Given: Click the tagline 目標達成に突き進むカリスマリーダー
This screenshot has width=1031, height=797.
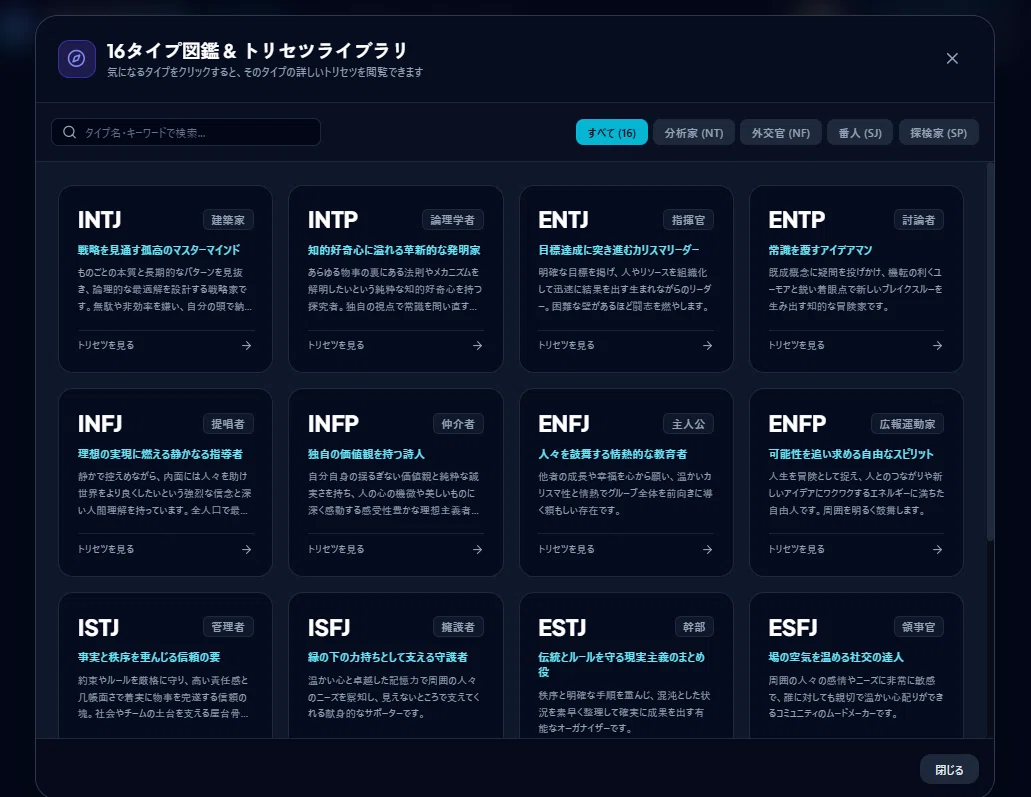Looking at the screenshot, I should pyautogui.click(x=619, y=250).
